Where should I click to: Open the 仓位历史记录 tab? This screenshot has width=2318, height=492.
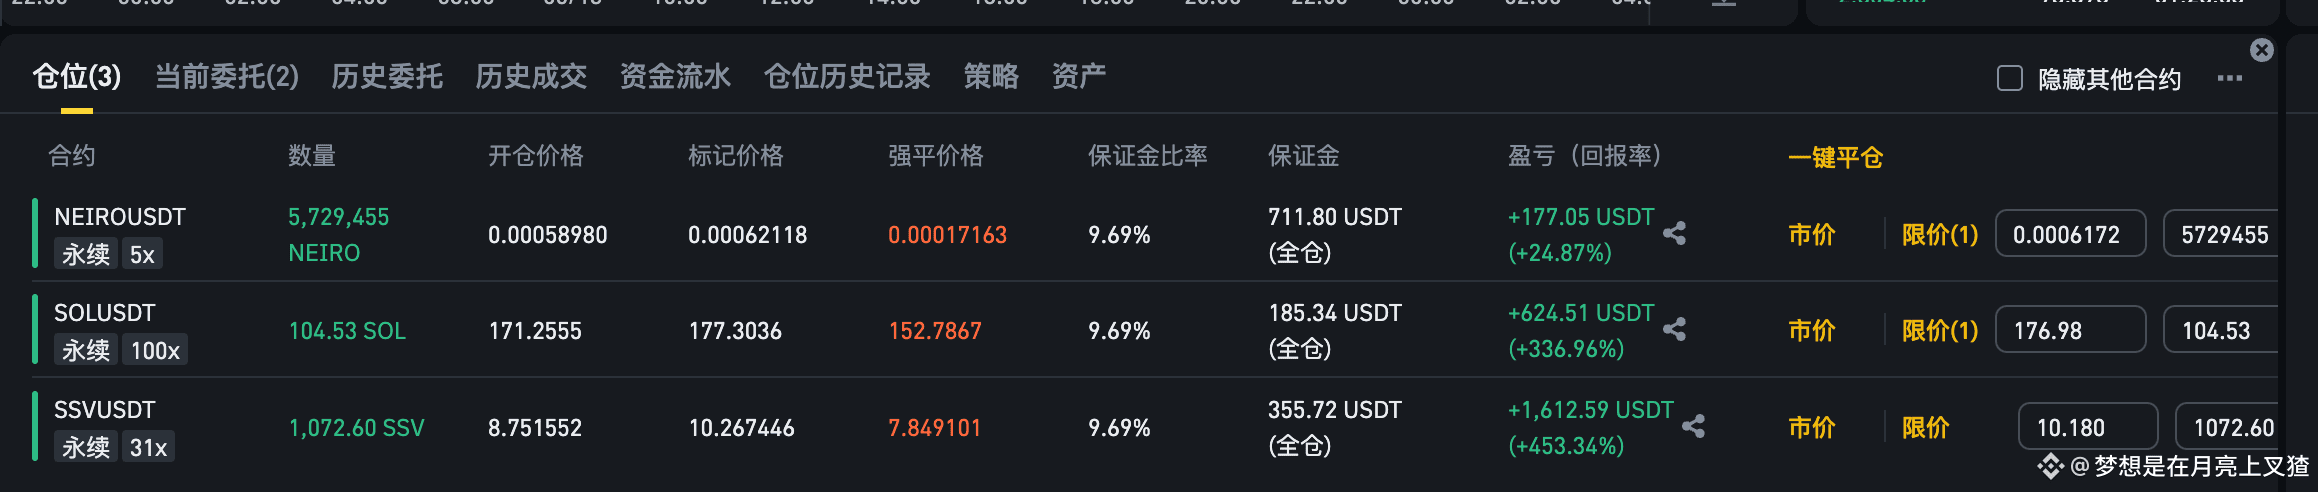coord(847,77)
